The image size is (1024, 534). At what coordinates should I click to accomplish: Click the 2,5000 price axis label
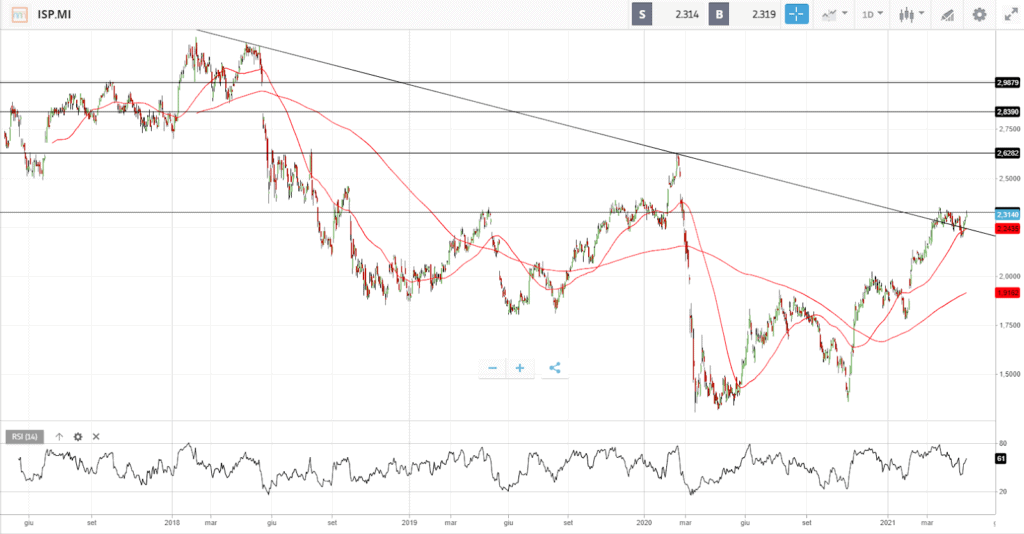[1009, 178]
